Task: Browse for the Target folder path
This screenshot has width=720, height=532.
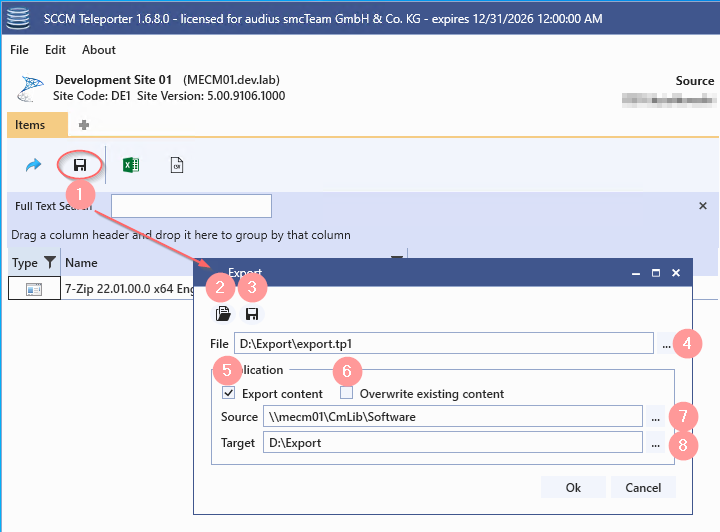Action: tap(655, 442)
